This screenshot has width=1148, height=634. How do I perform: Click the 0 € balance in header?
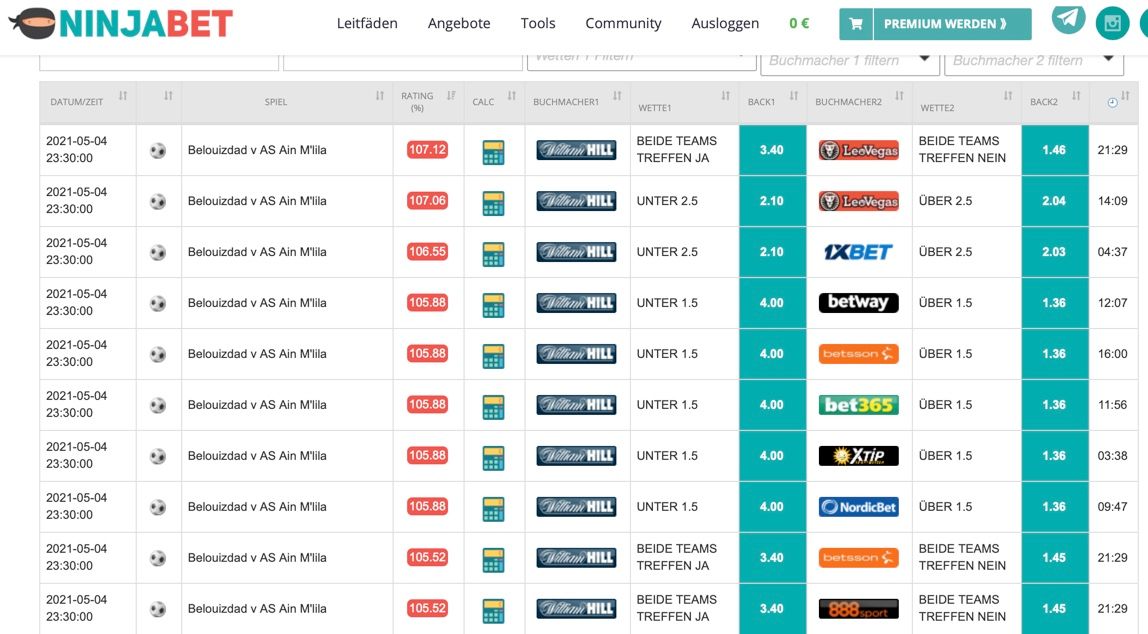tap(799, 23)
